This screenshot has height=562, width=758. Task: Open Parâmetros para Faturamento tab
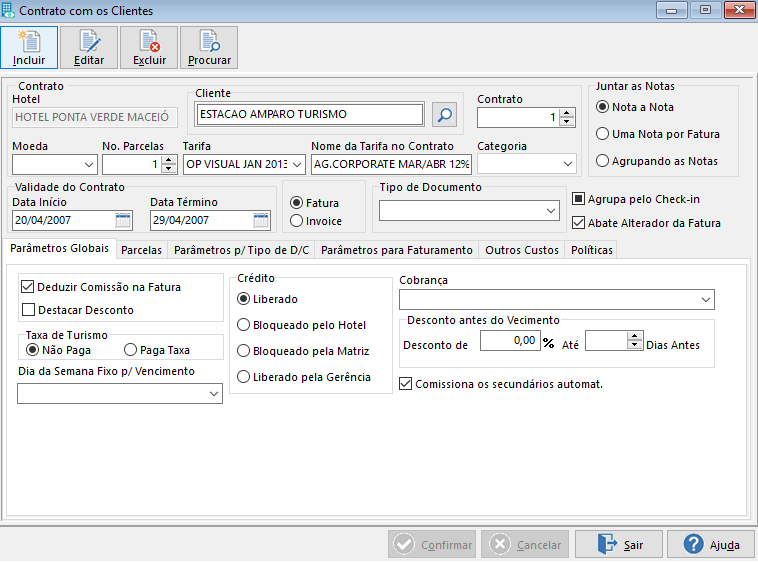(397, 250)
